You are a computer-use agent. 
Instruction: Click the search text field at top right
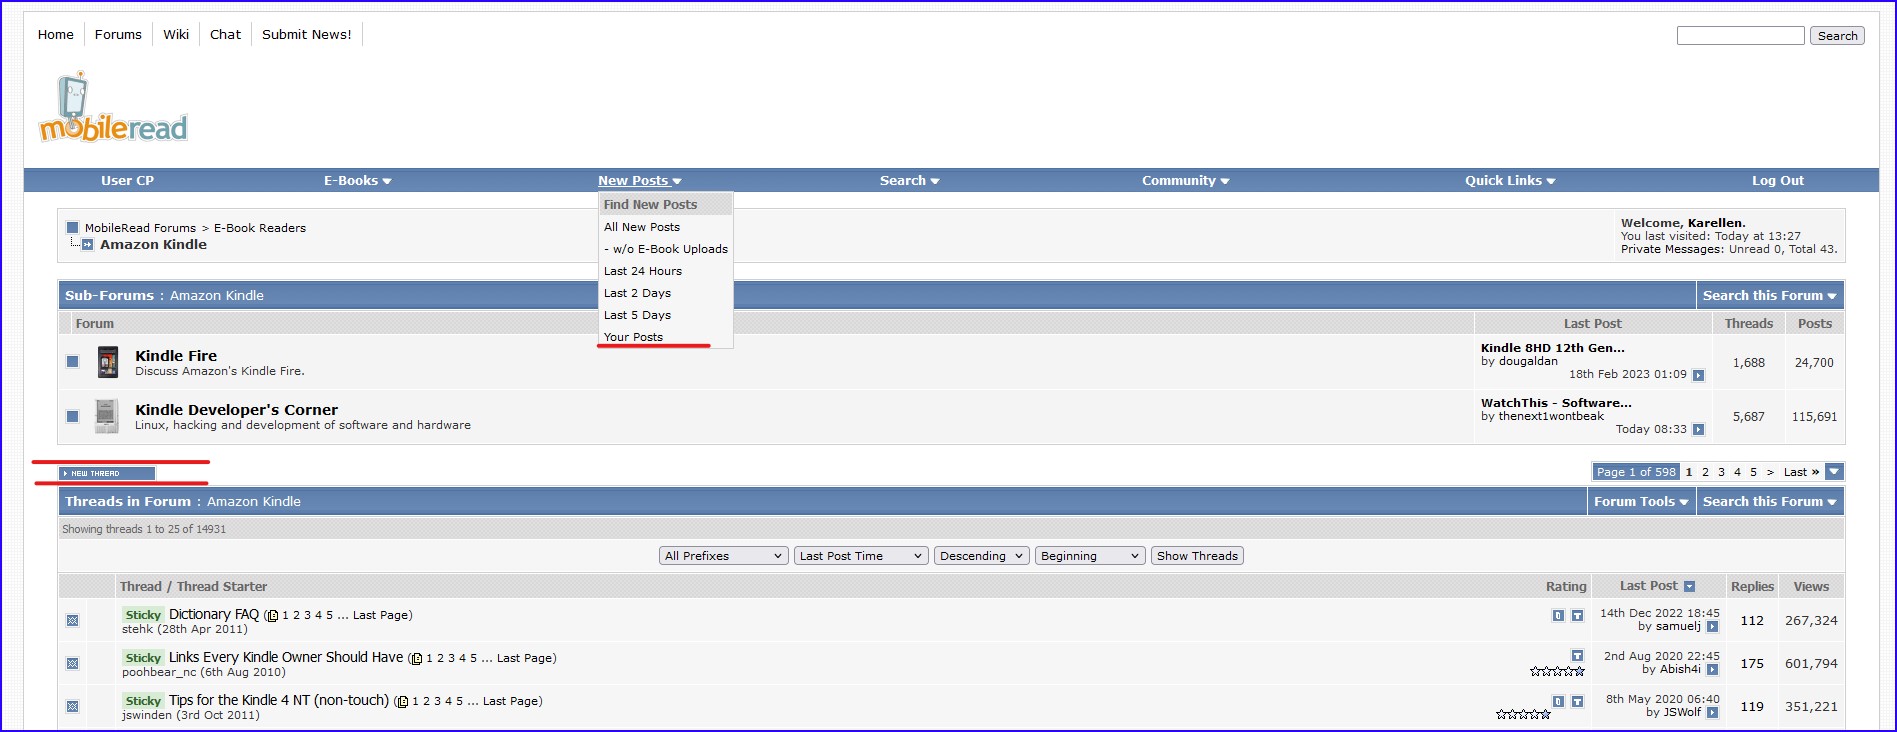tap(1740, 36)
